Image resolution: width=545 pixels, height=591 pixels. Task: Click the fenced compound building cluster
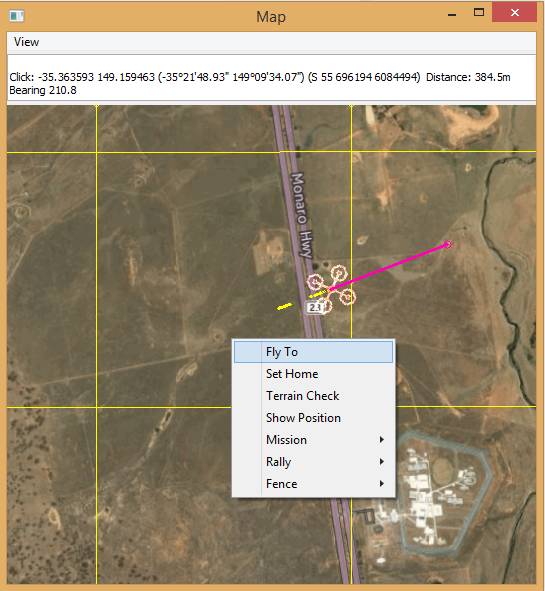coord(441,494)
